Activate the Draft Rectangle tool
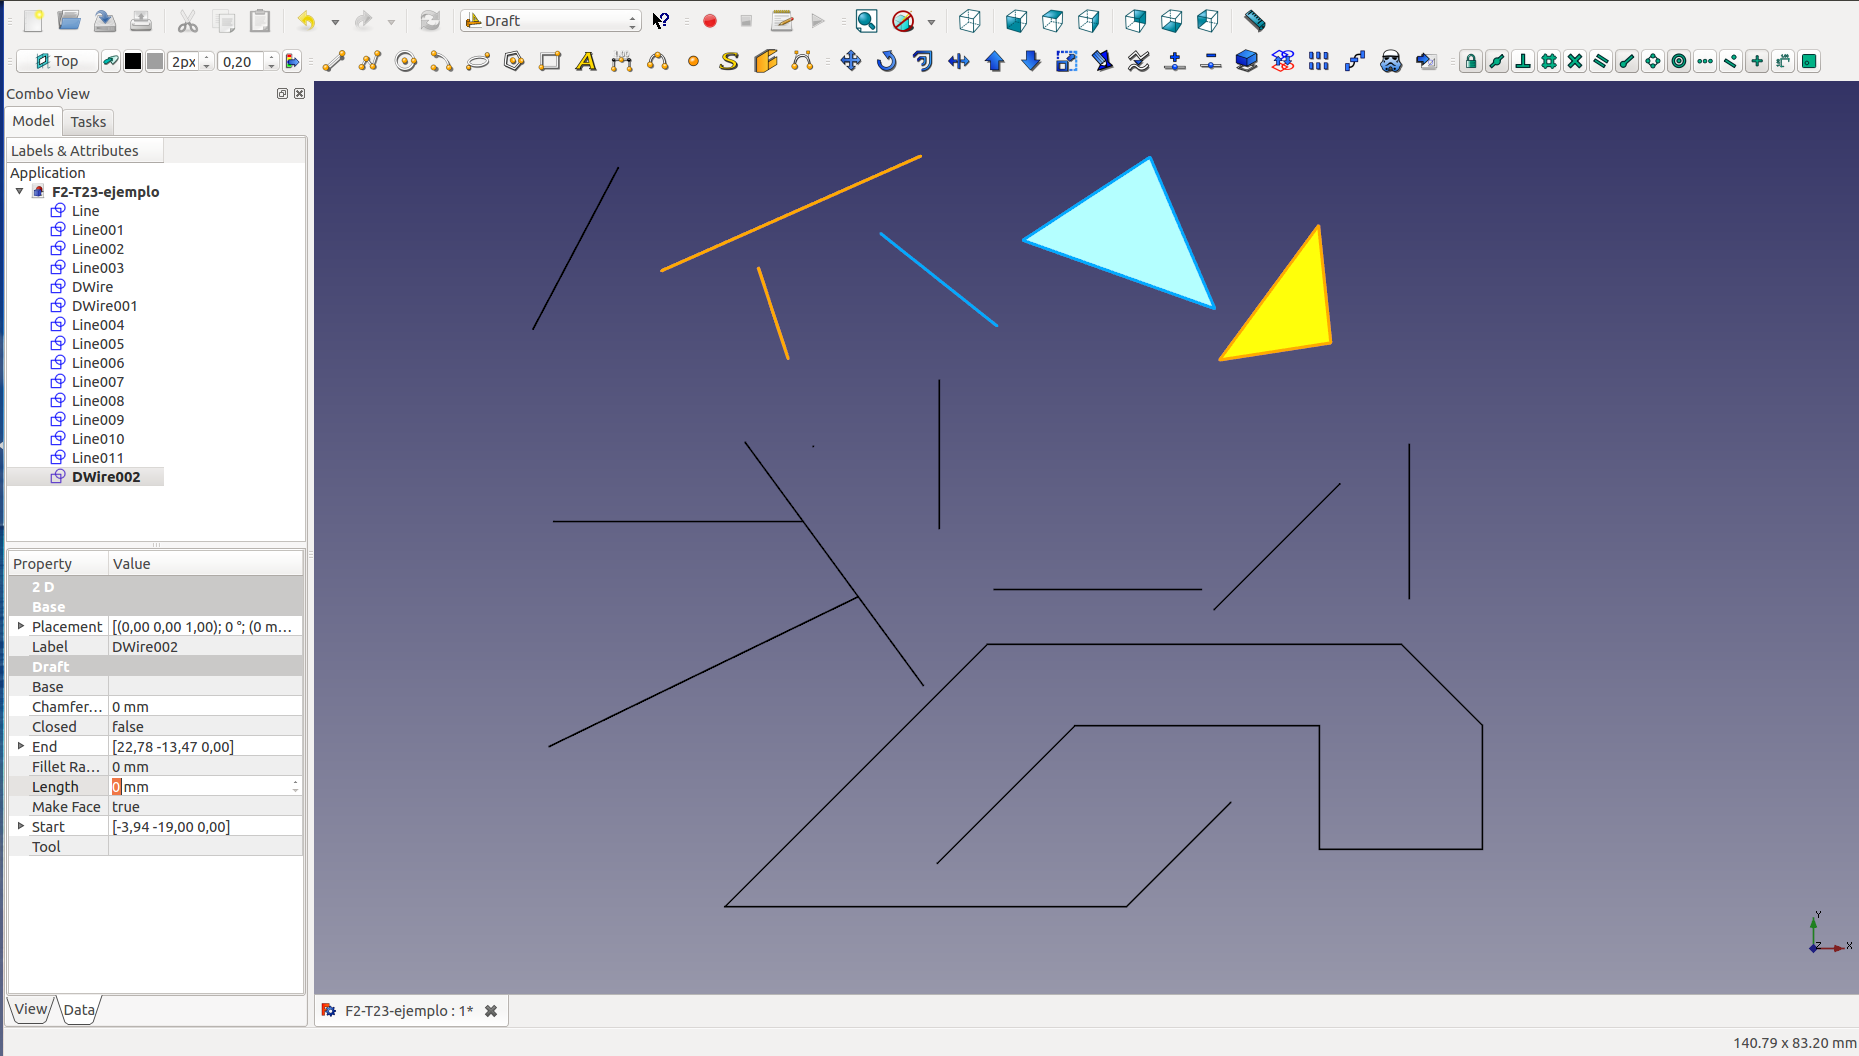This screenshot has height=1056, width=1859. [550, 62]
